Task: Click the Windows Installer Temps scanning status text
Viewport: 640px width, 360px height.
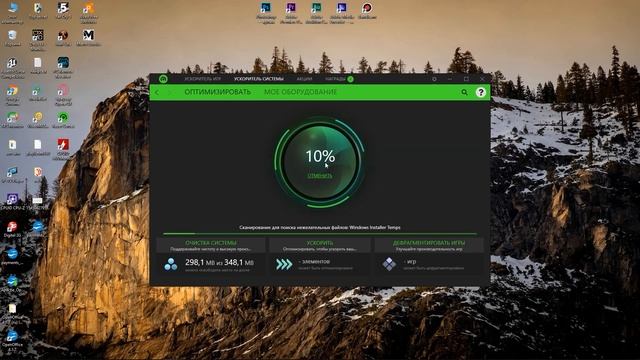Action: [x=320, y=227]
